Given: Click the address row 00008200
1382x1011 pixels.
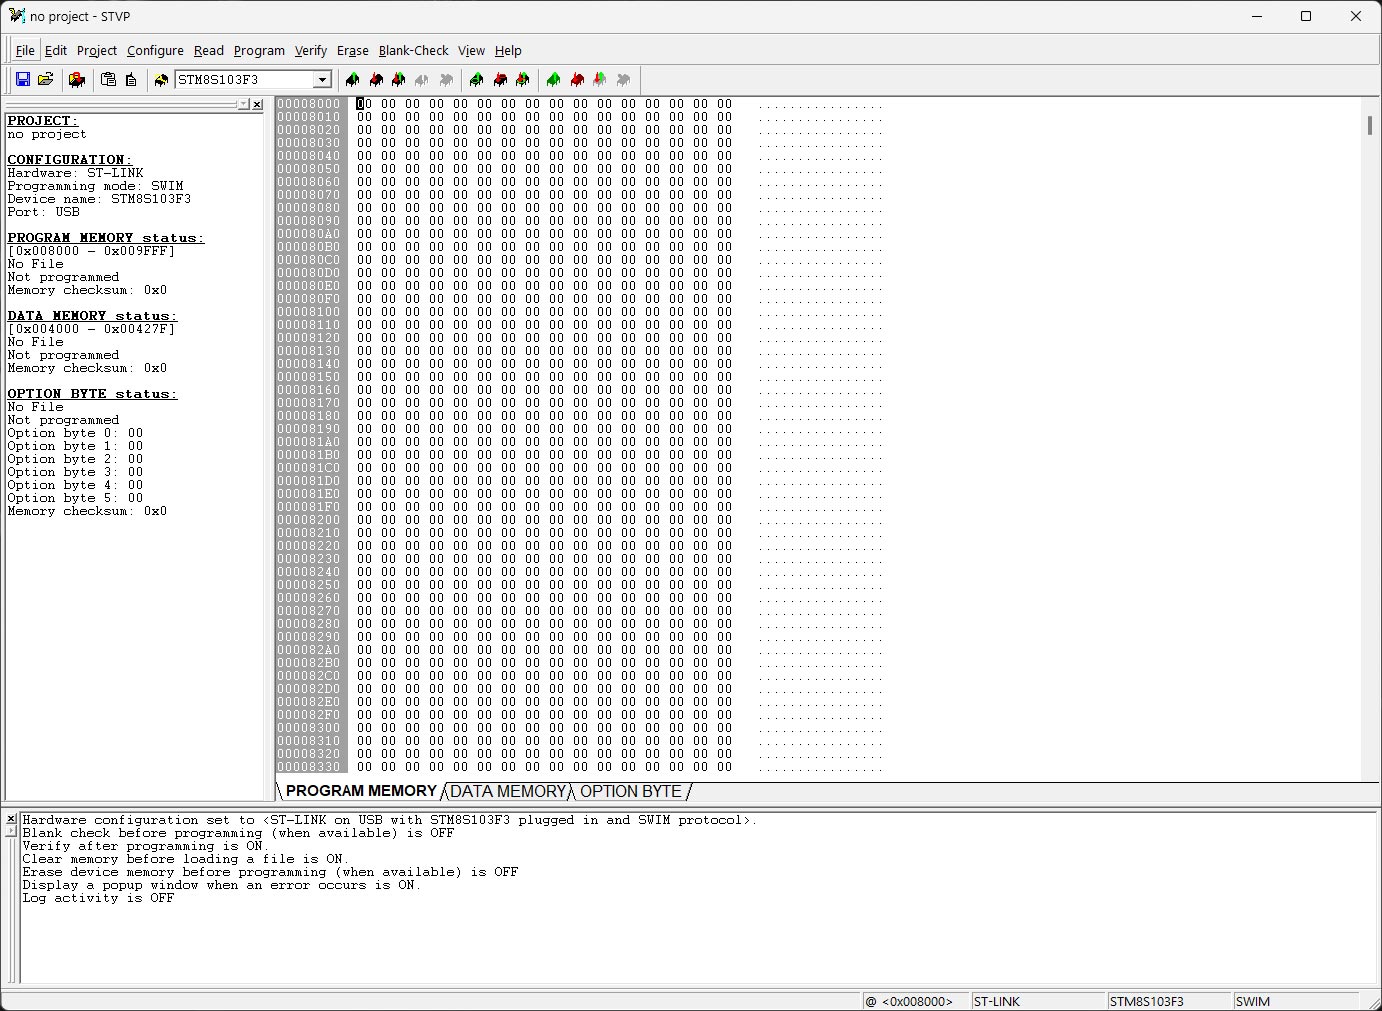Looking at the screenshot, I should [309, 520].
